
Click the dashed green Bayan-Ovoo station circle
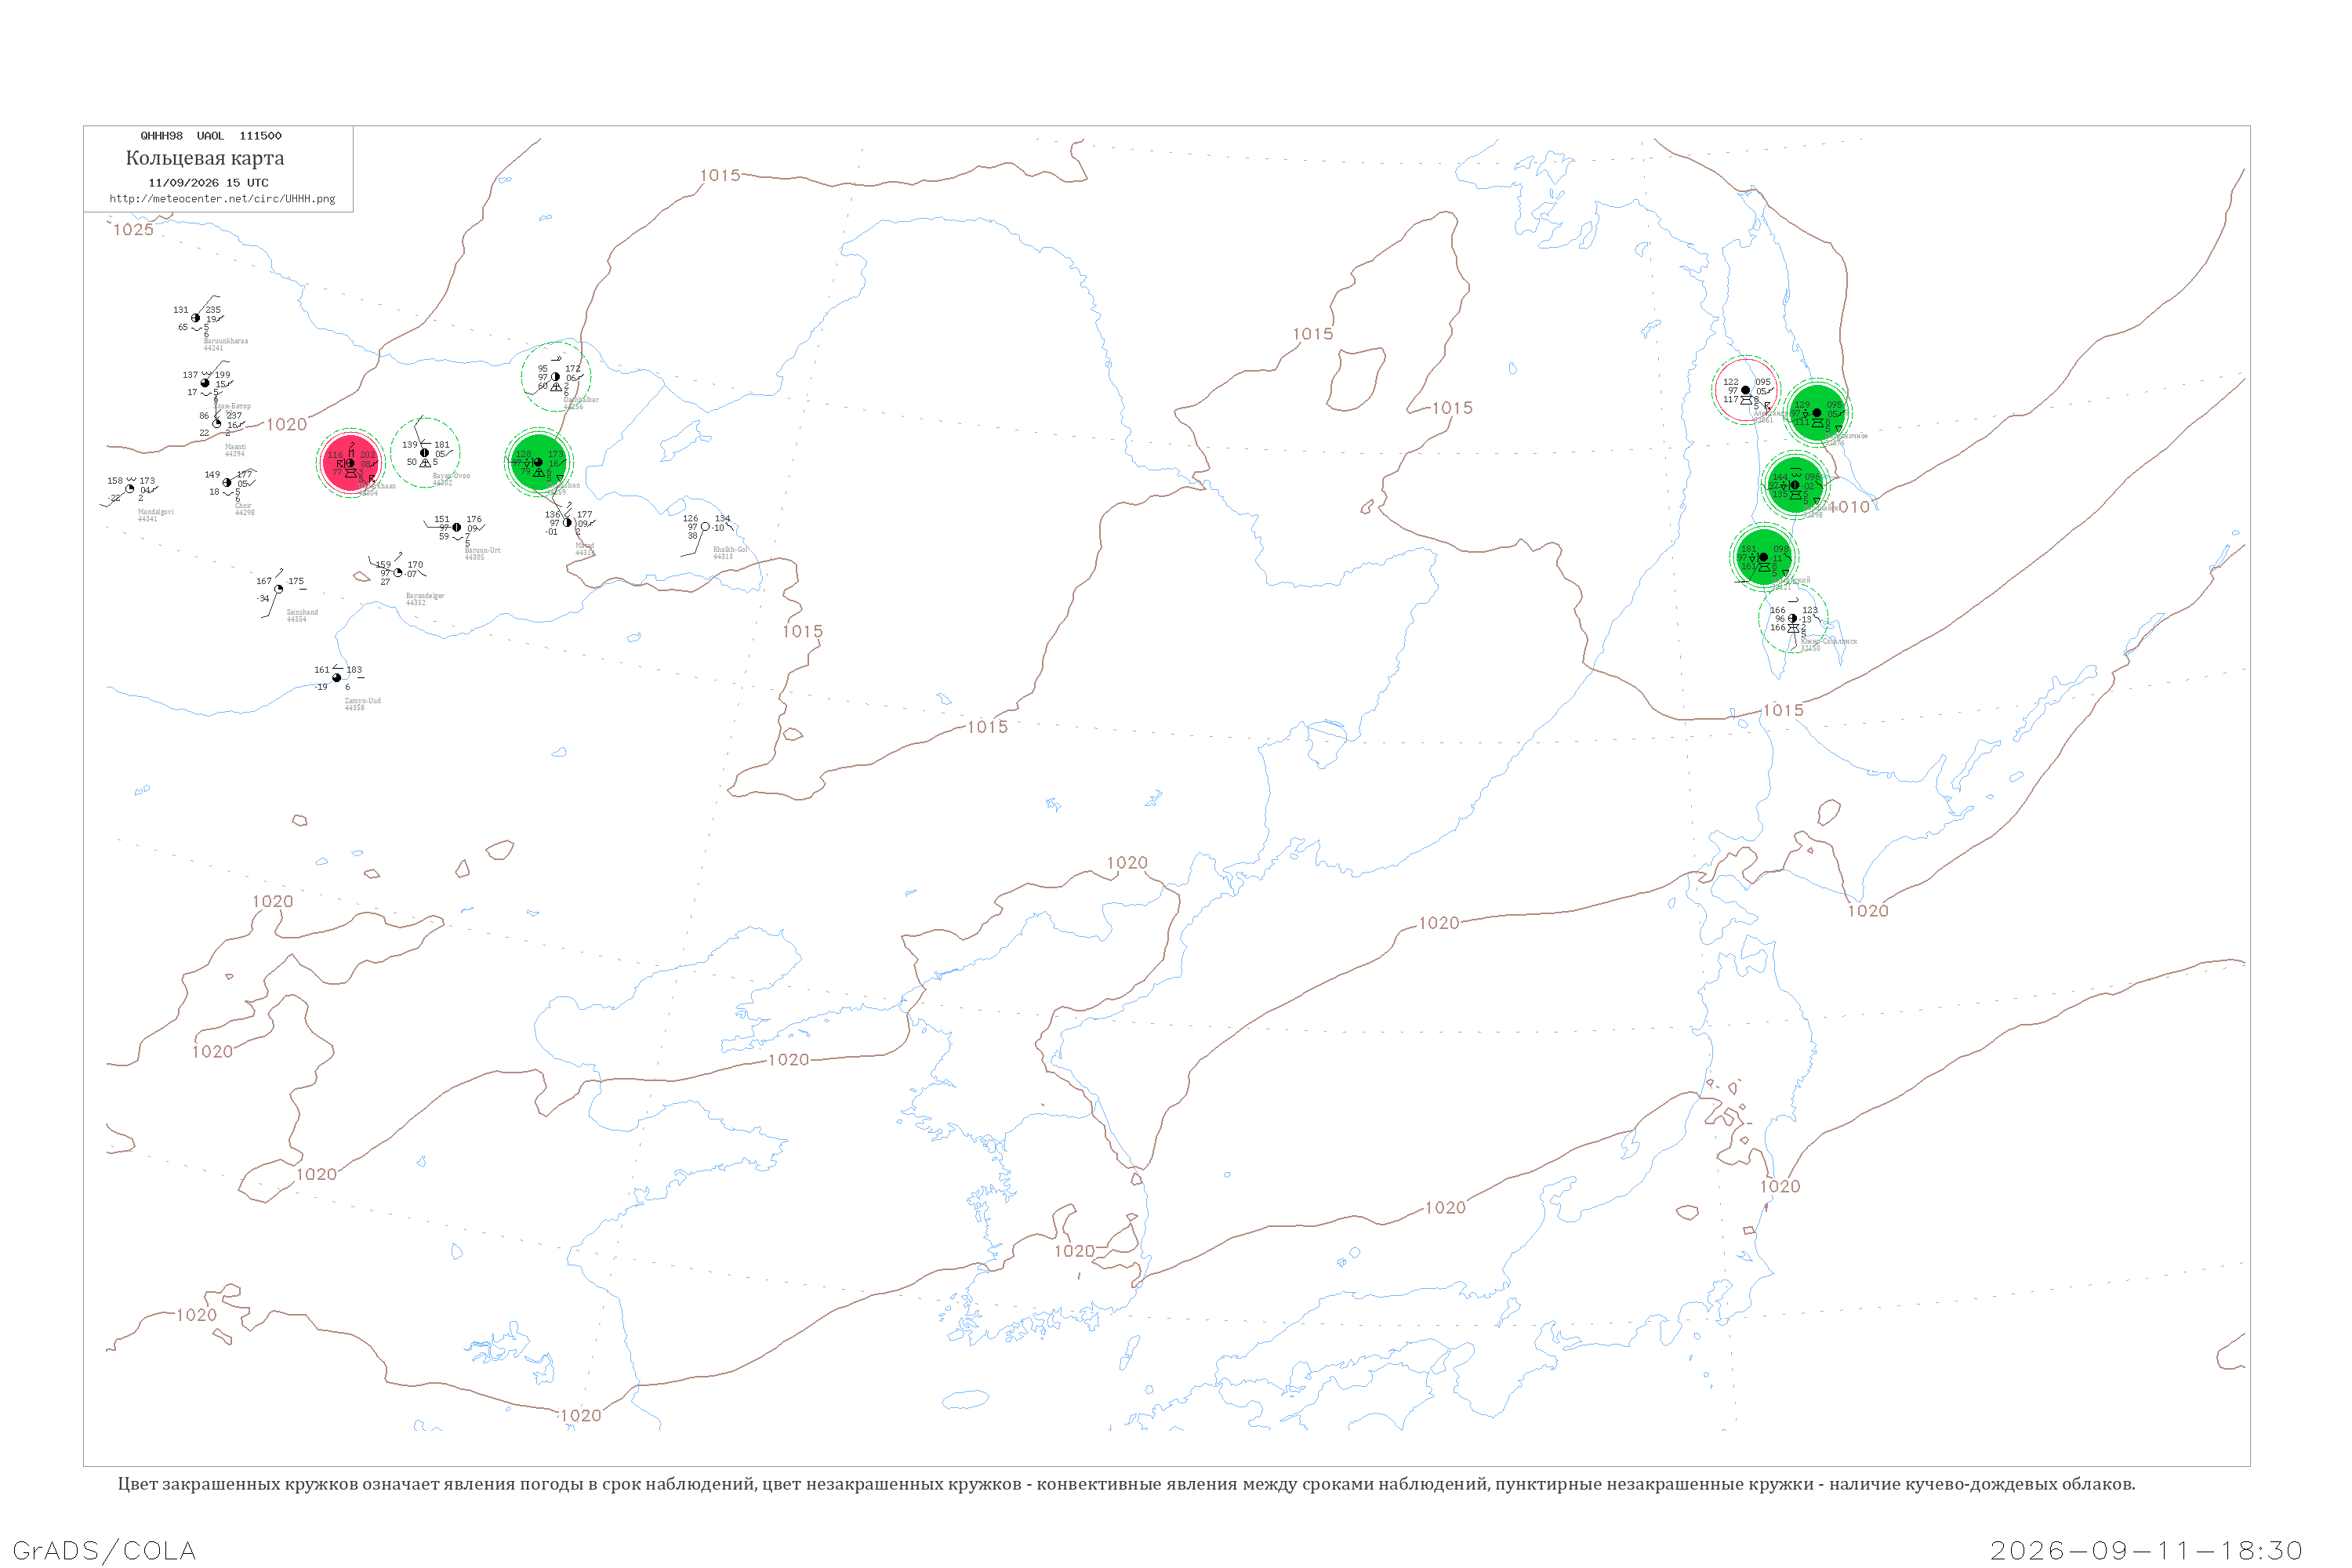click(x=425, y=453)
